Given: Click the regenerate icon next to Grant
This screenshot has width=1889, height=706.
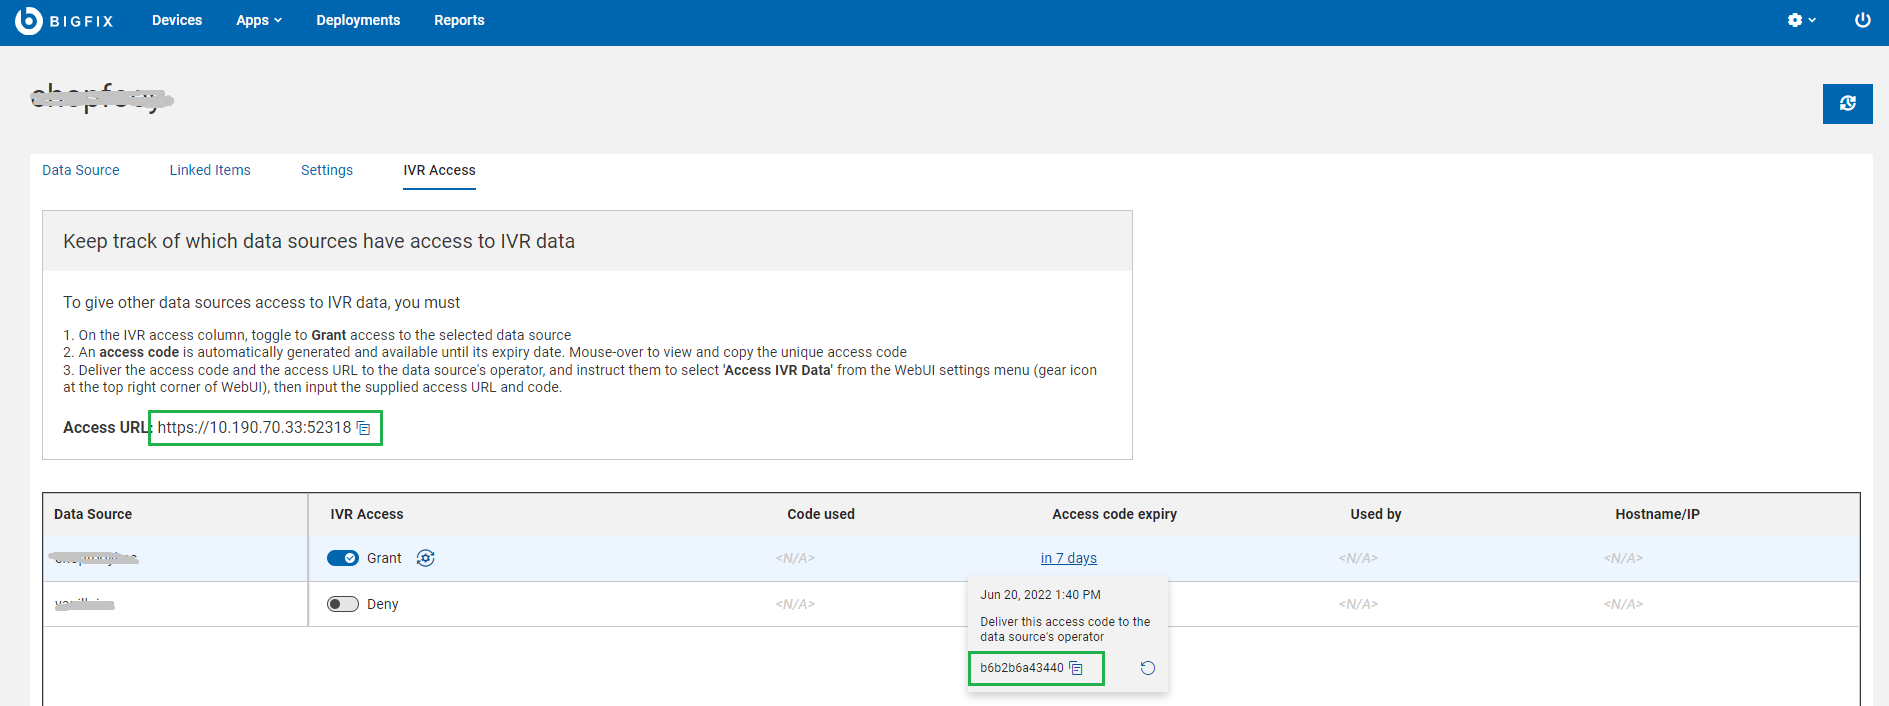Looking at the screenshot, I should (x=426, y=558).
